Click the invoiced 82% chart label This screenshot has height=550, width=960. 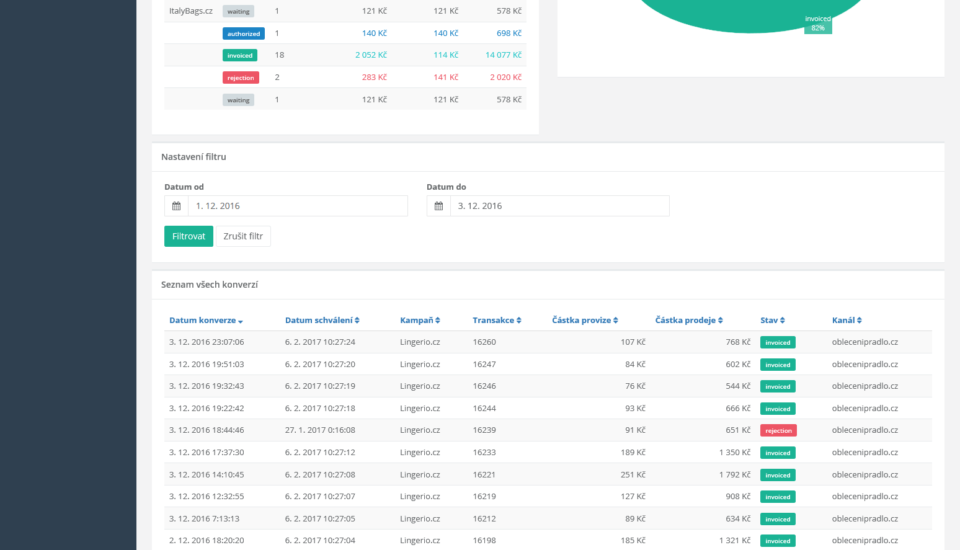click(818, 23)
